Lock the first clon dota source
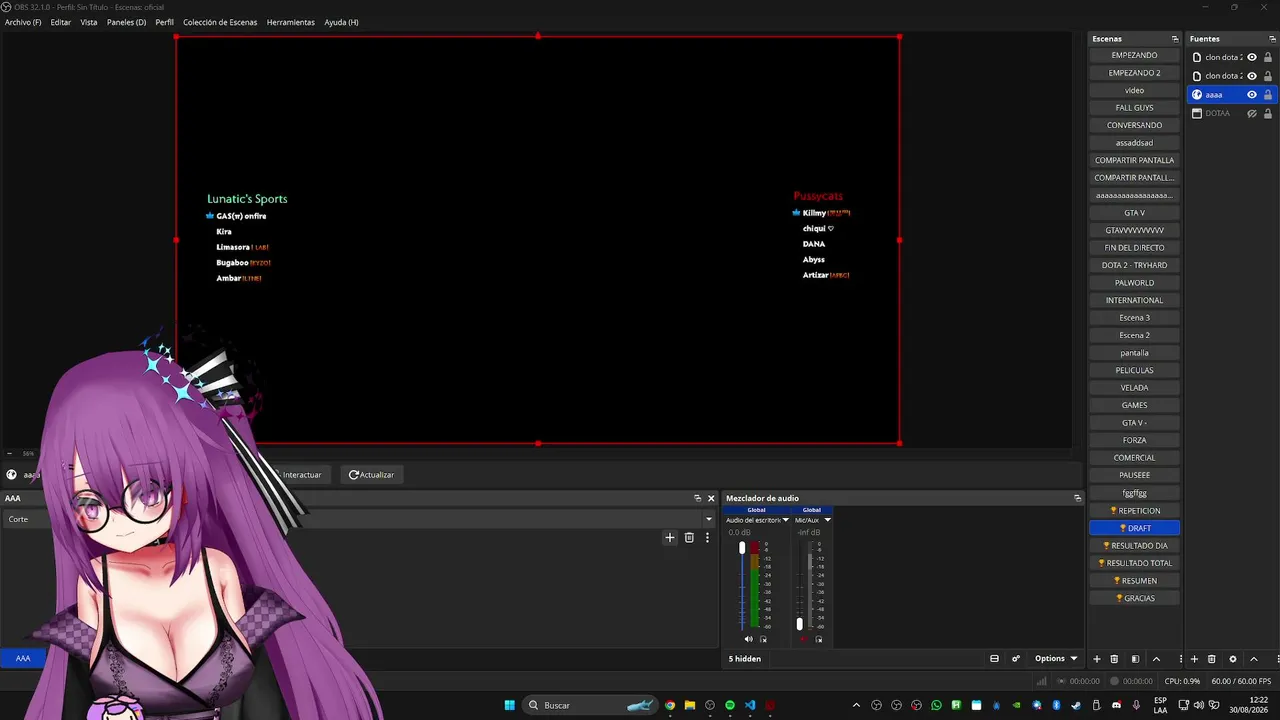This screenshot has width=1280, height=720. point(1268,57)
